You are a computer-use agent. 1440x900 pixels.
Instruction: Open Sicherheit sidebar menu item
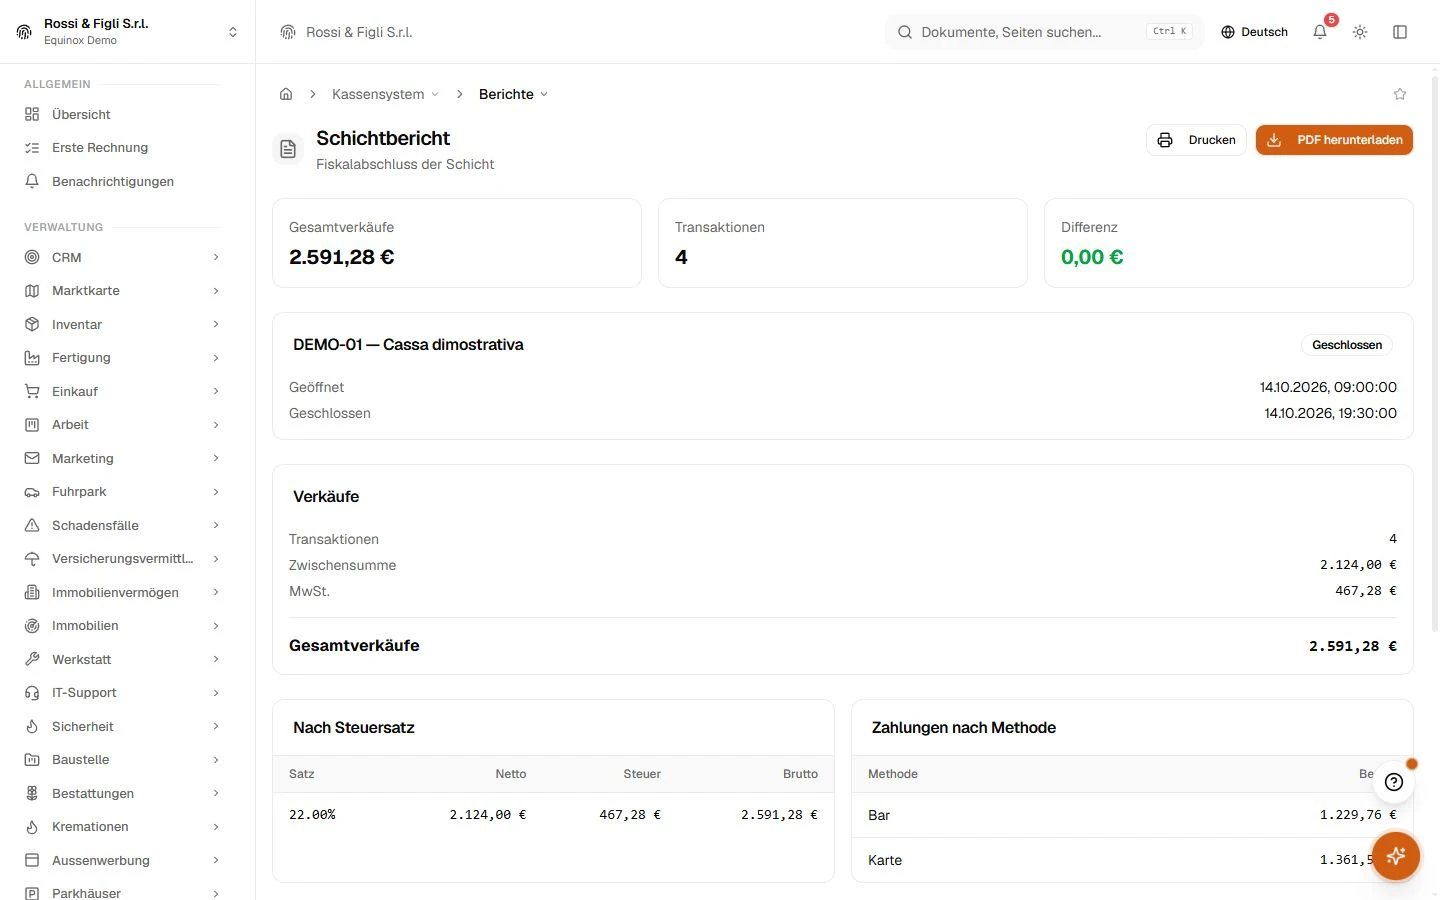tap(122, 727)
